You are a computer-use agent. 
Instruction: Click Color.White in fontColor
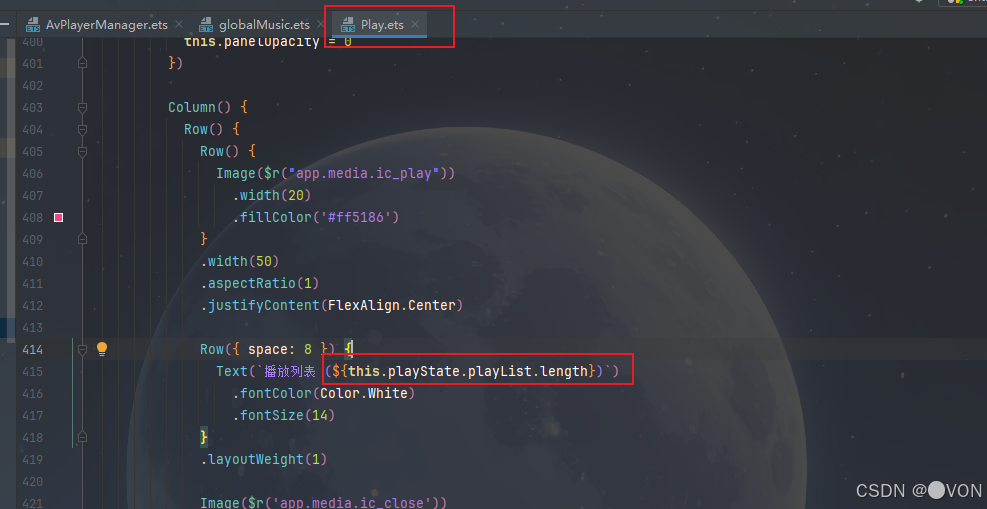click(x=364, y=393)
